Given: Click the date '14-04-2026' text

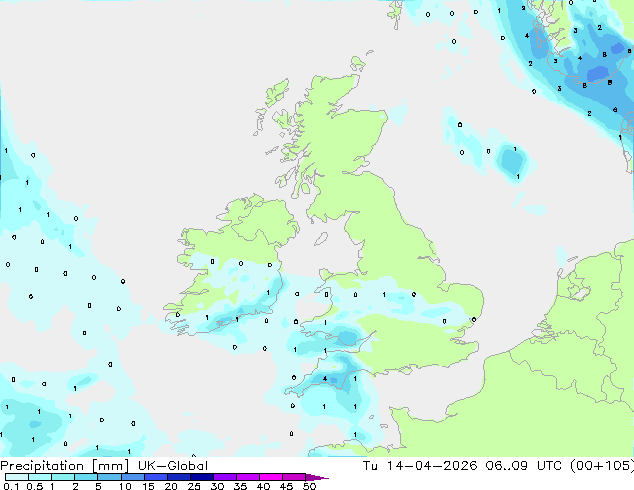Looking at the screenshot, I should coord(432,466).
